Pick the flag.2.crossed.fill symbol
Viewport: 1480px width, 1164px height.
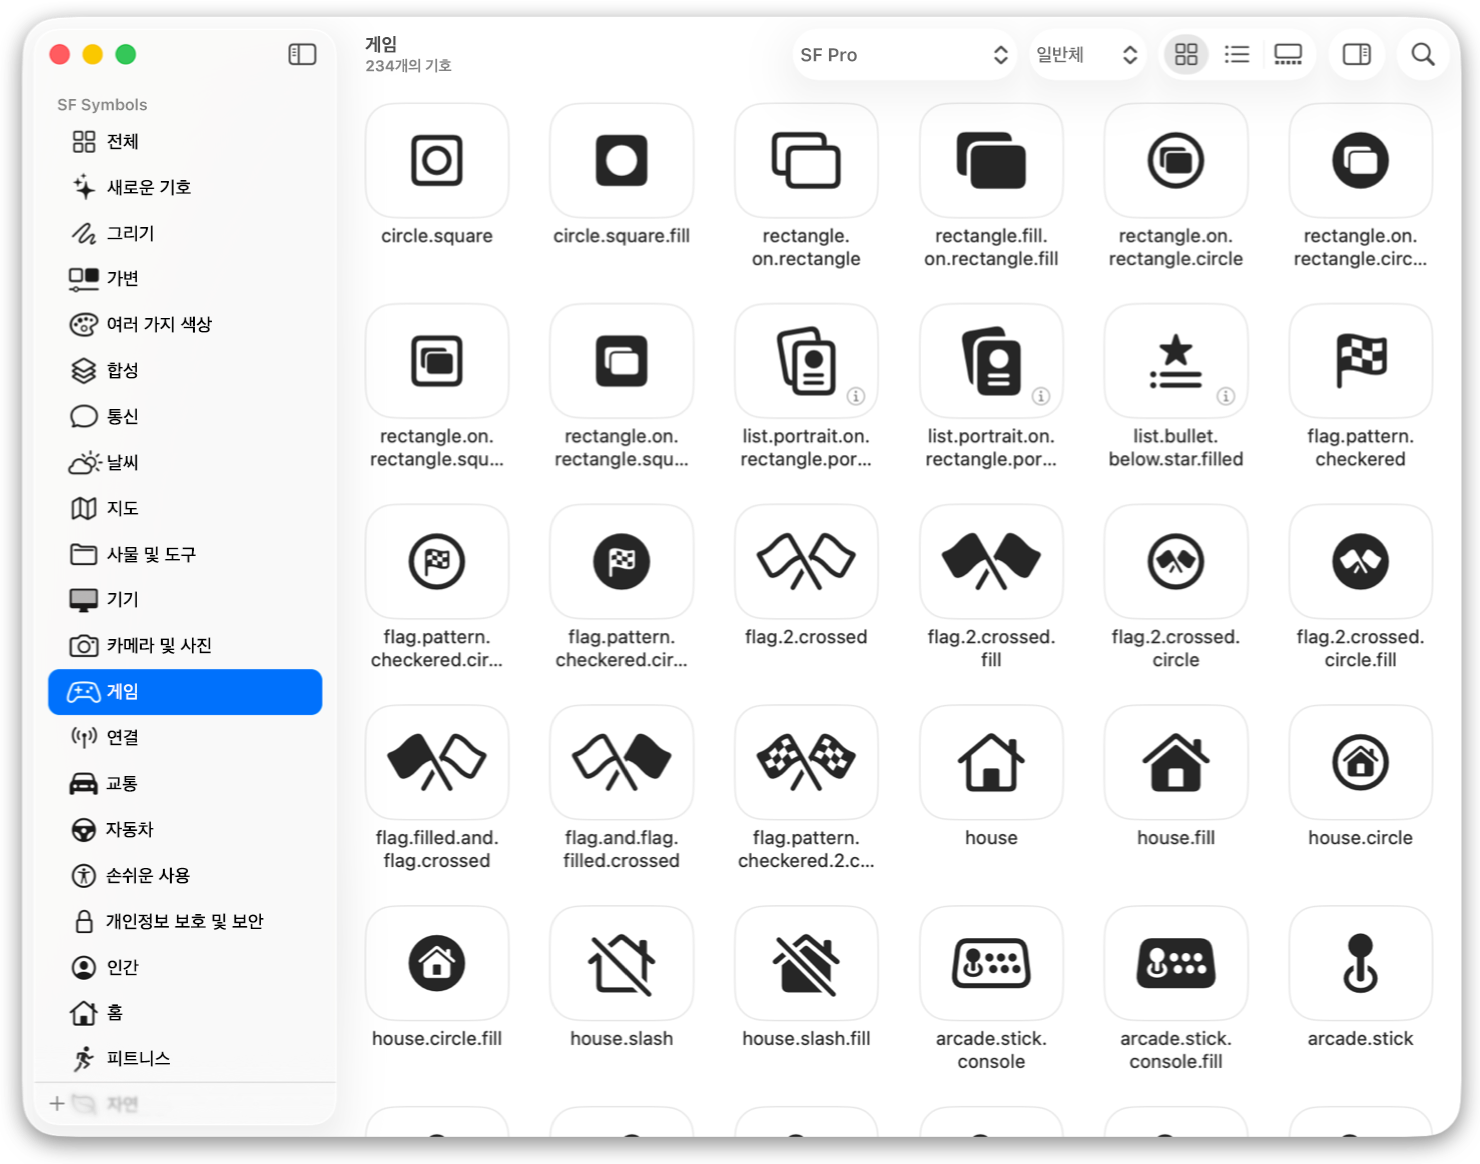991,562
